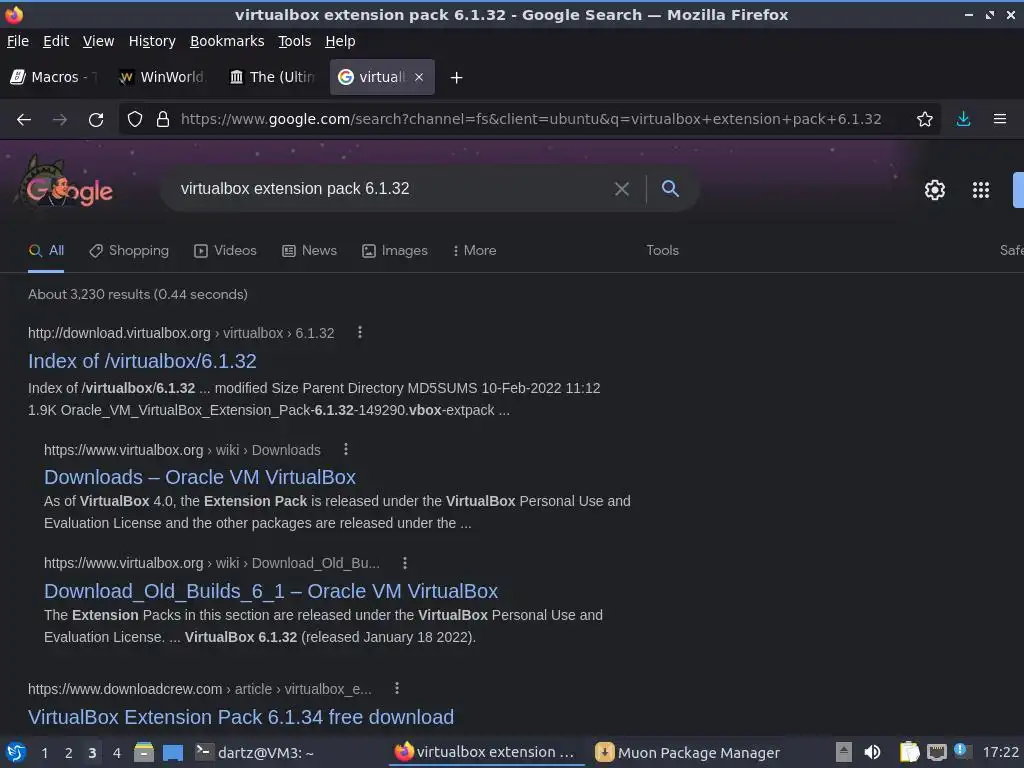
Task: Switch to virtual desktop 2
Action: click(69, 753)
